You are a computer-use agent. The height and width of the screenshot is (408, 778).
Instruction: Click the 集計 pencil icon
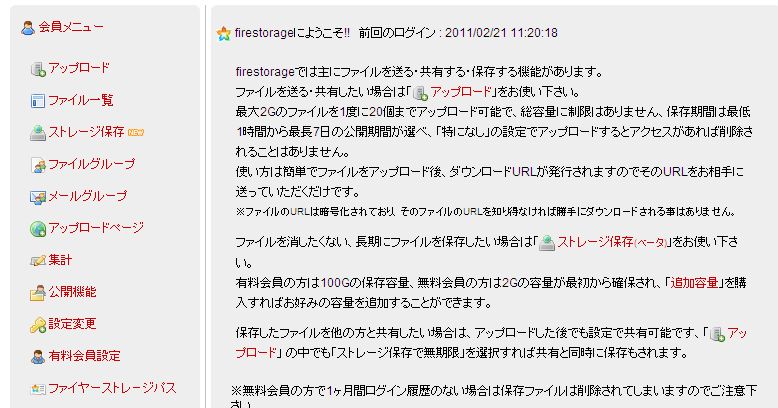pos(38,261)
